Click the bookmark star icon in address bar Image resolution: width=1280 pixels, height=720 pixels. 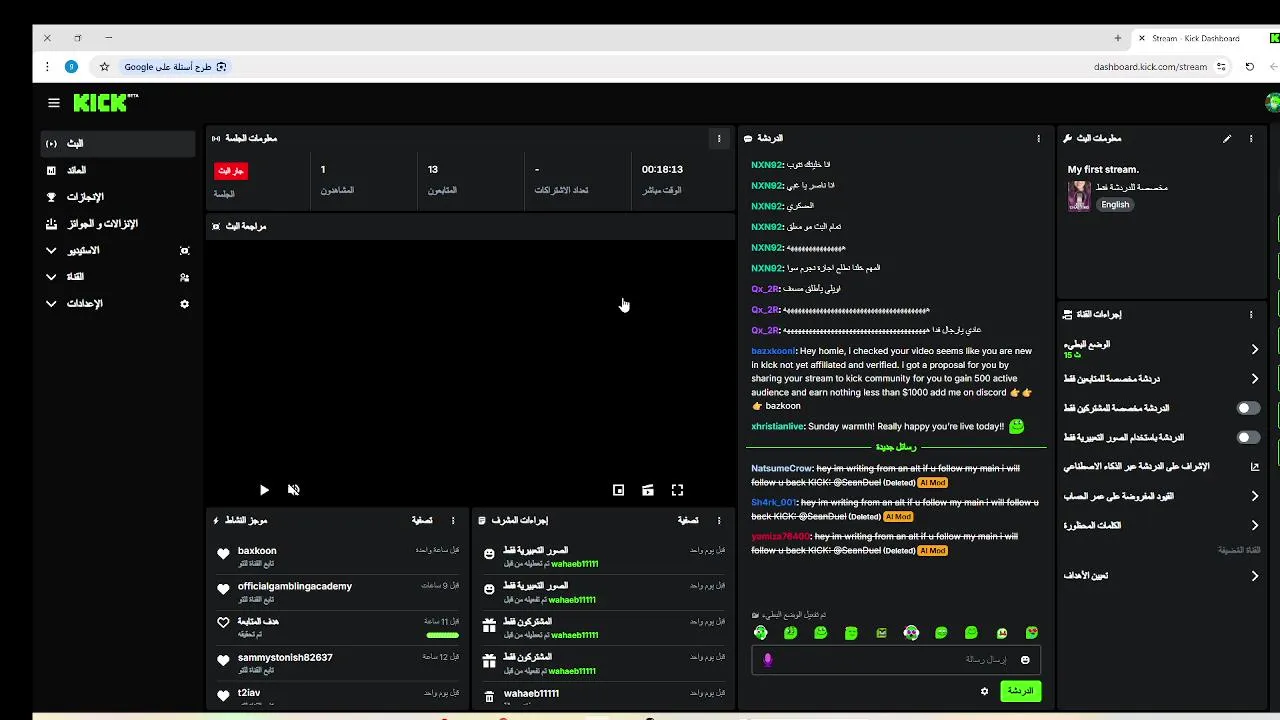coord(104,67)
